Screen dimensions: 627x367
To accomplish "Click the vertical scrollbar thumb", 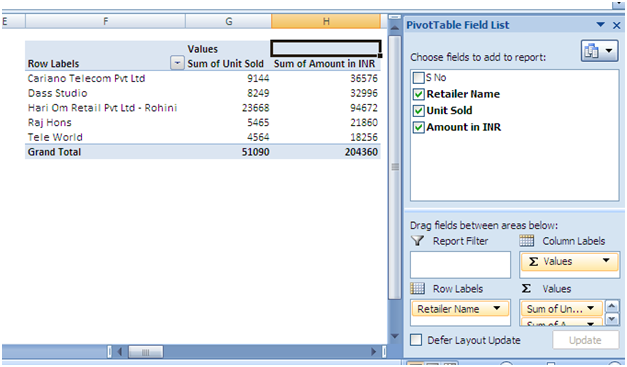I will pos(395,167).
